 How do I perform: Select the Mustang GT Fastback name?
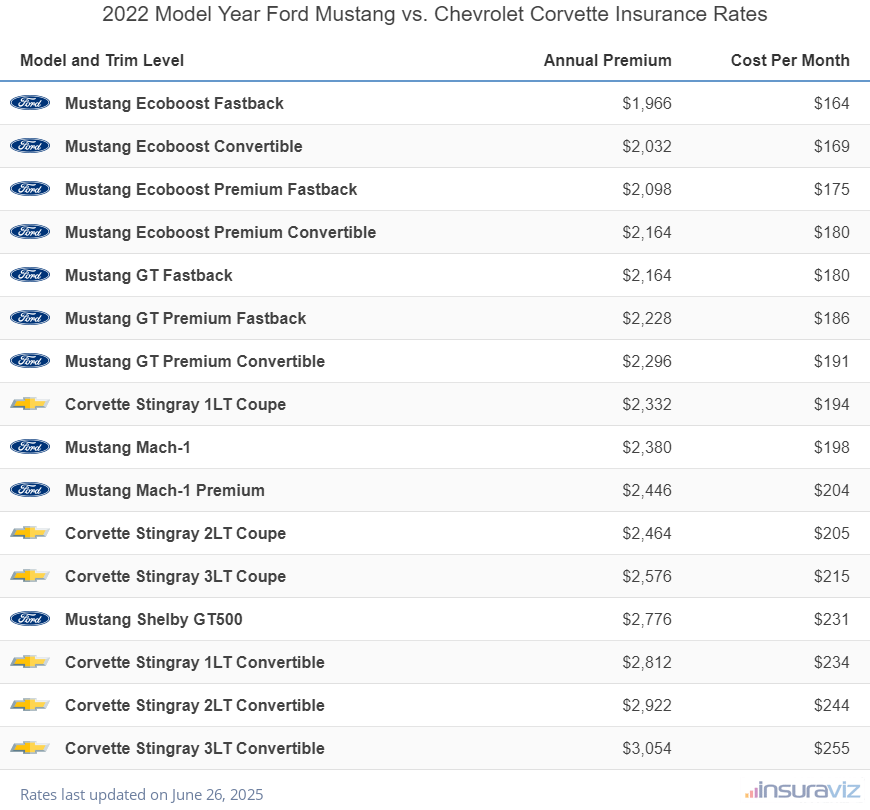point(149,275)
